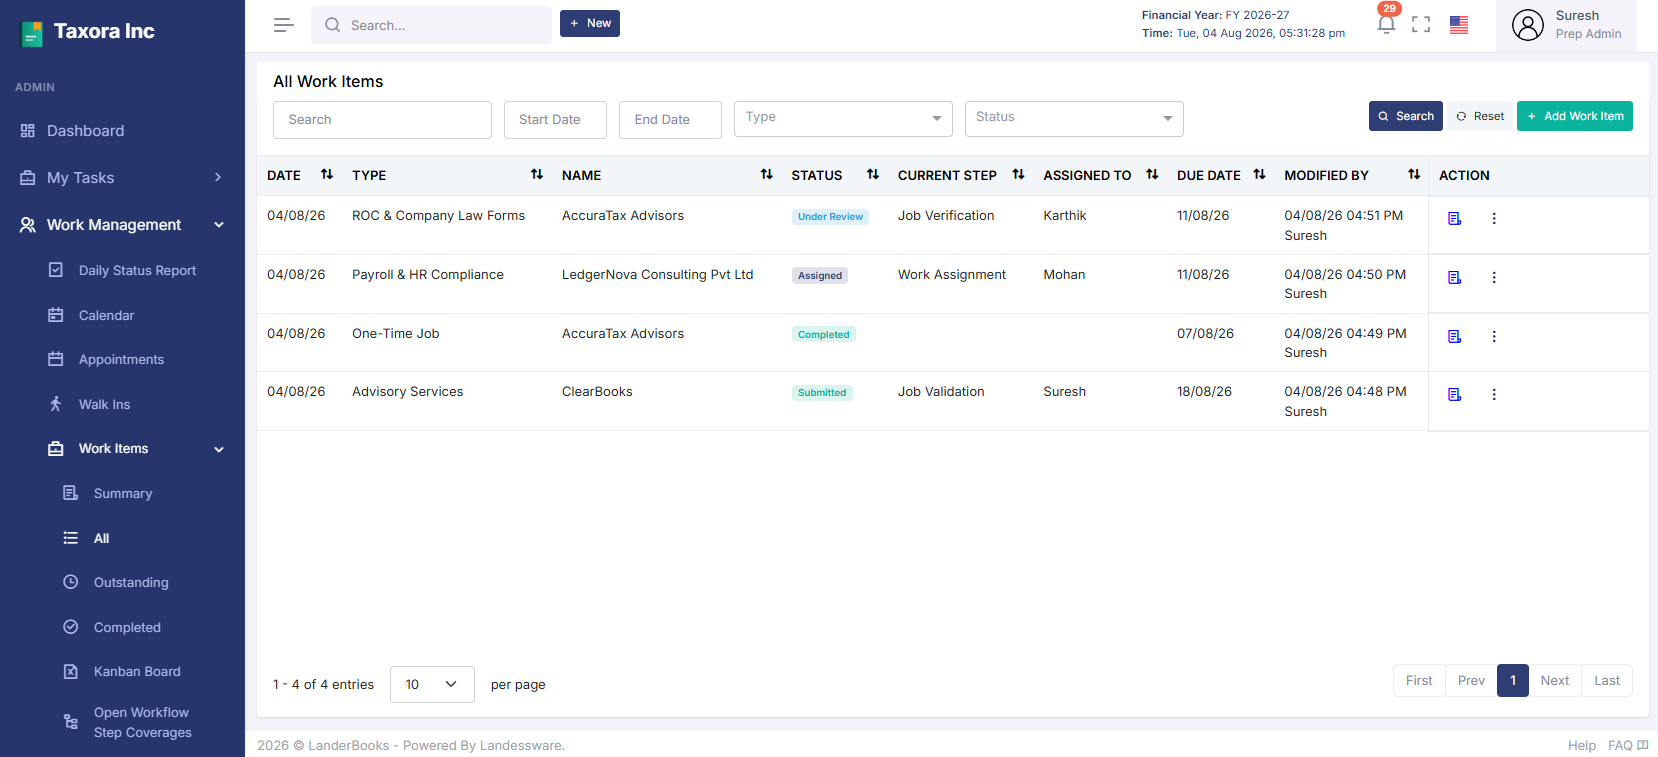The width and height of the screenshot is (1658, 757).
Task: Open details icon for Advisory Services row
Action: tap(1455, 394)
